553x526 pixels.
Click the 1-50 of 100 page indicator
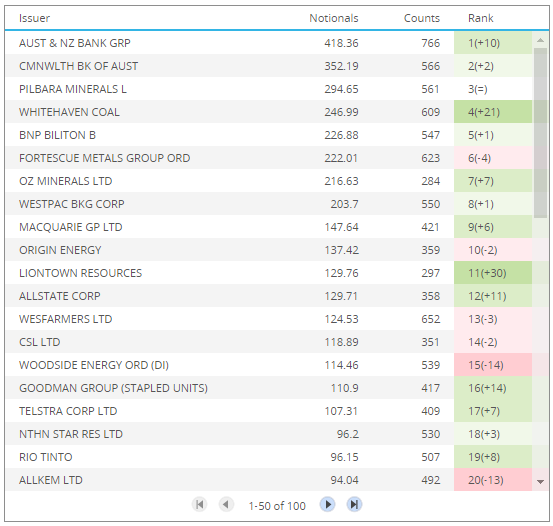tap(277, 506)
